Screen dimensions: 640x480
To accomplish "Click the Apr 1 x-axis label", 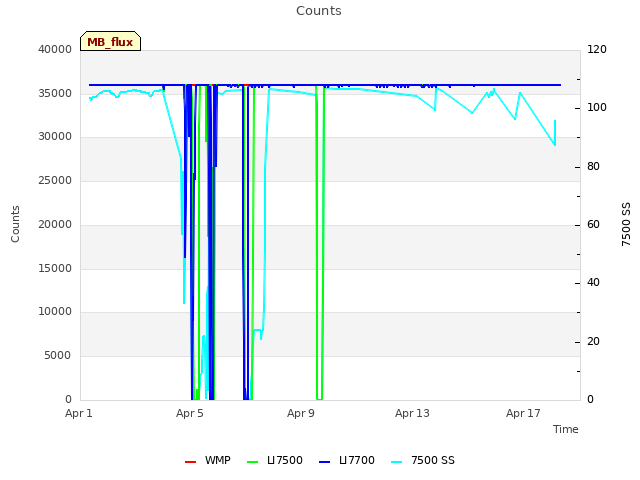I will [79, 413].
